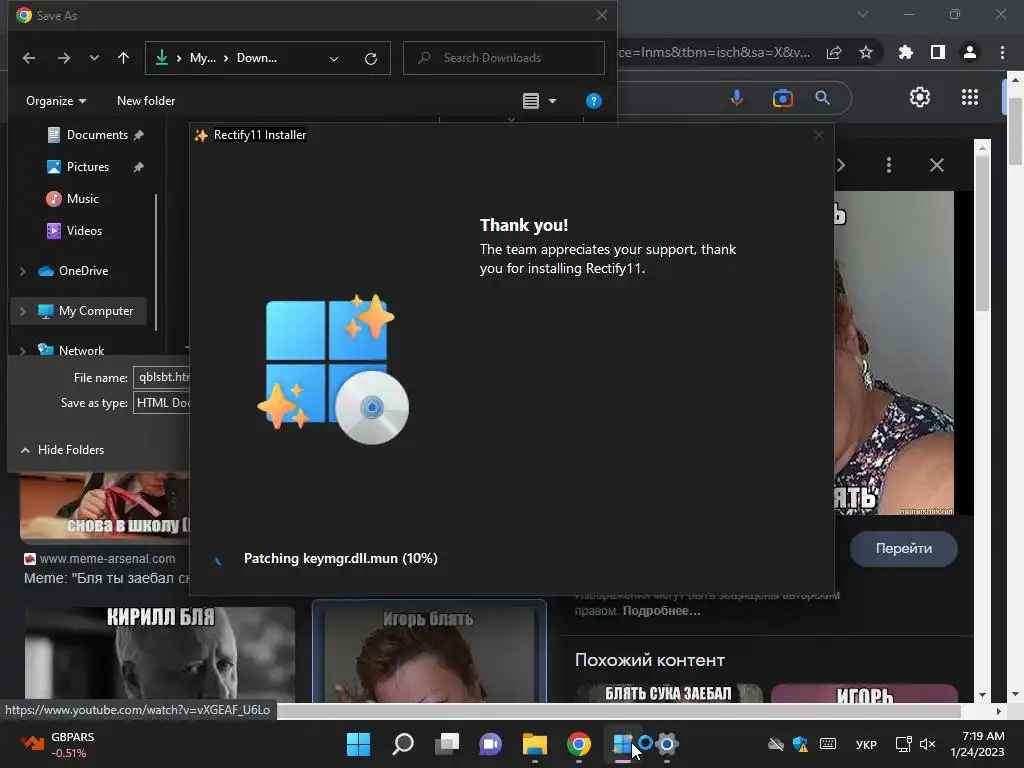This screenshot has height=768, width=1024.
Task: Open Chrome three-dot menu
Action: 1002,52
